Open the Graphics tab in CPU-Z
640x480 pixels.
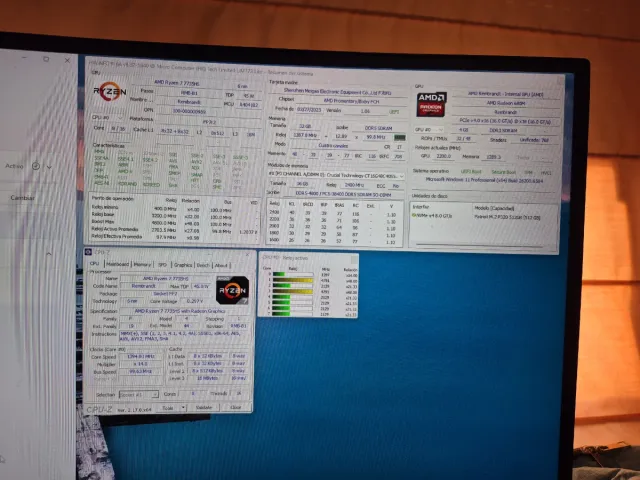pos(180,264)
